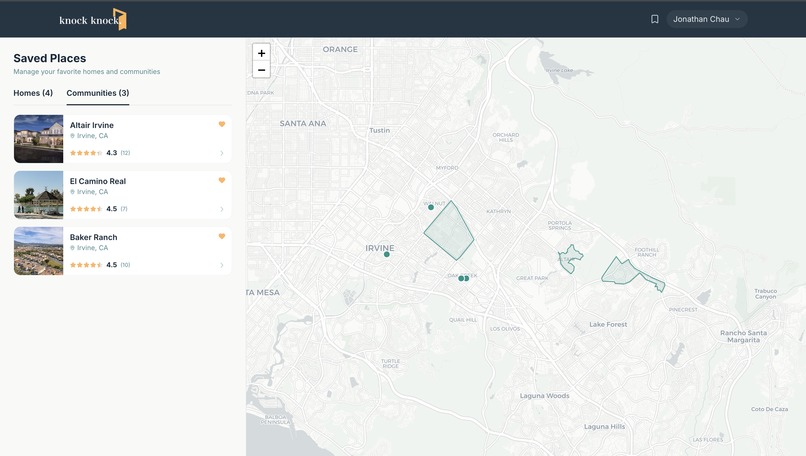
Task: Click the Tustin map label
Action: 379,130
